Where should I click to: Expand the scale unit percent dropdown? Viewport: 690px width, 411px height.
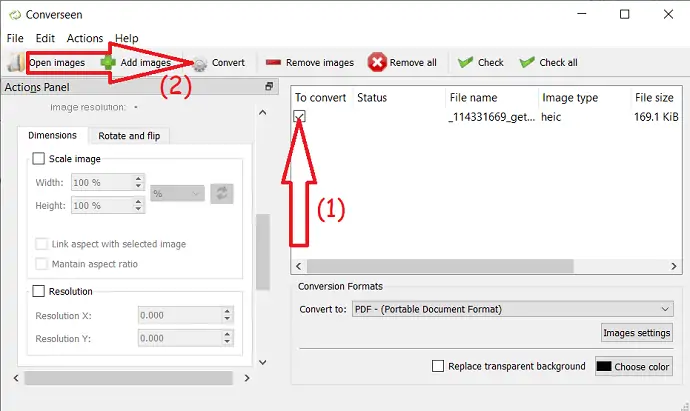coord(178,193)
